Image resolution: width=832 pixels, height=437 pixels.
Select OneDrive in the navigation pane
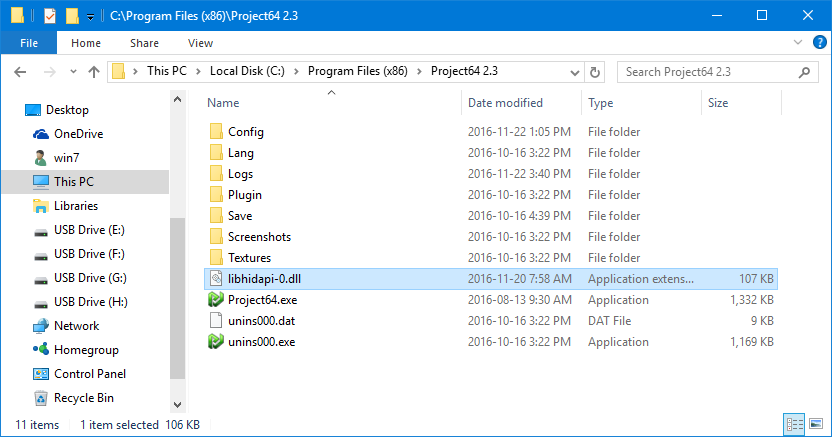79,134
